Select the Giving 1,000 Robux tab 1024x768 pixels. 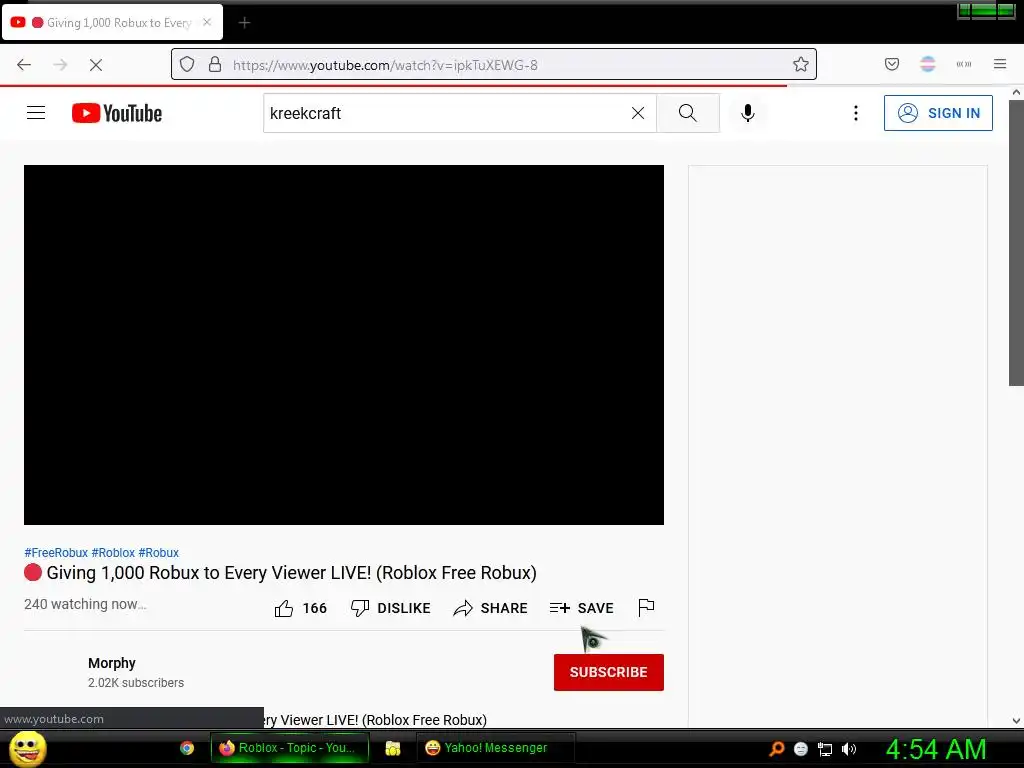pyautogui.click(x=112, y=23)
